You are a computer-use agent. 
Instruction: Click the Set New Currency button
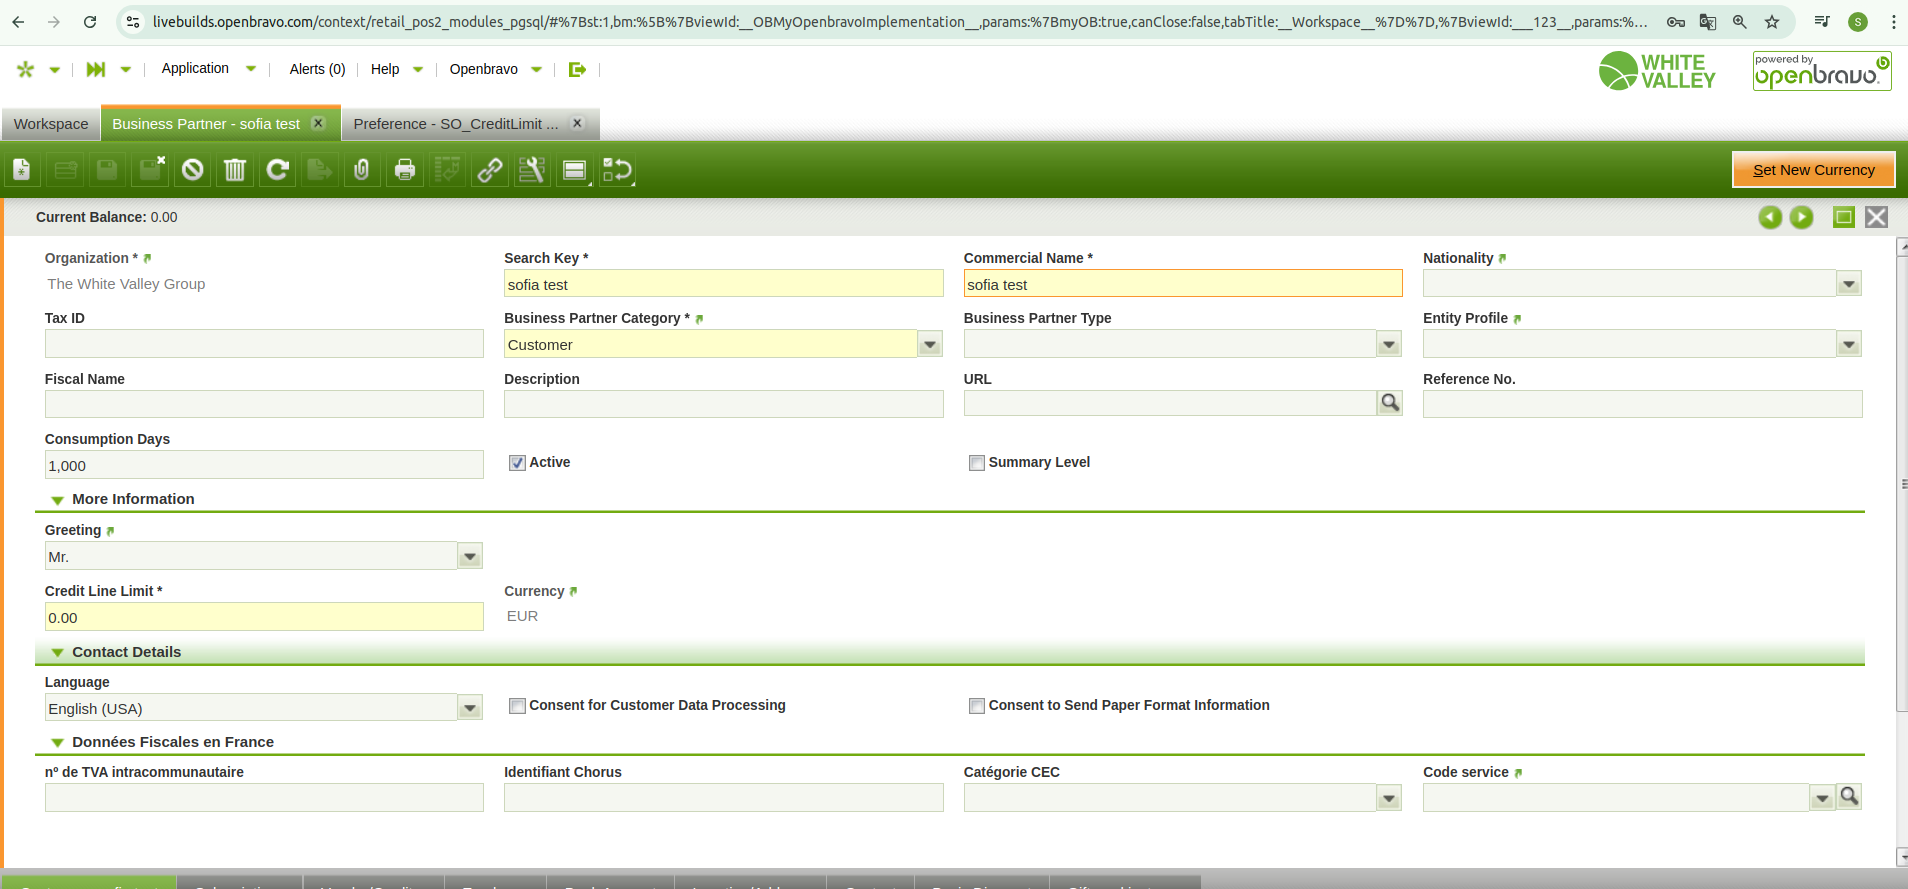click(1813, 170)
